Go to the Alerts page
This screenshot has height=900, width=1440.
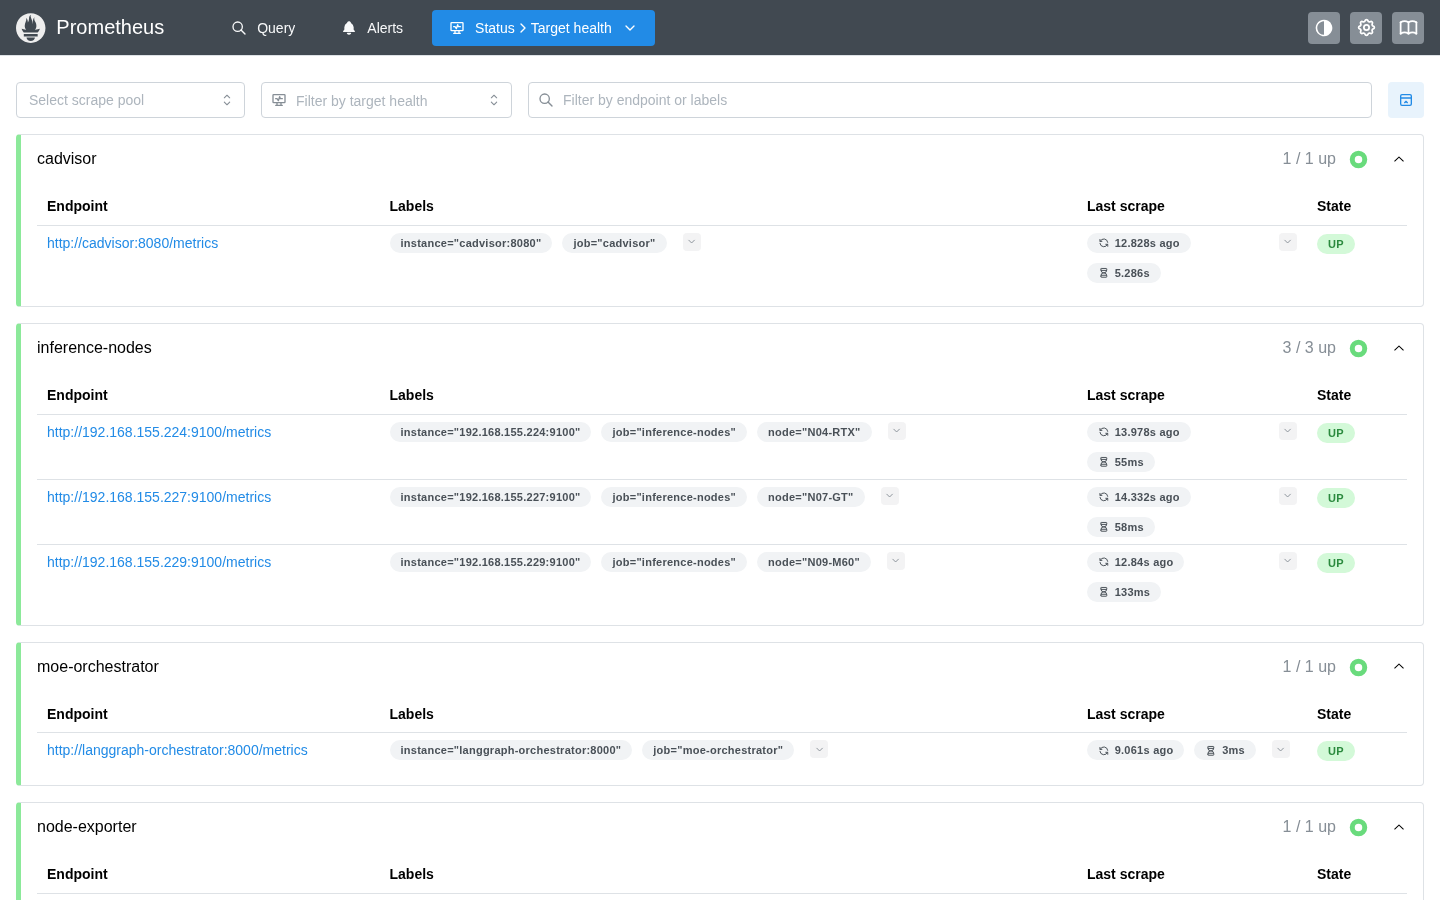[x=372, y=28]
